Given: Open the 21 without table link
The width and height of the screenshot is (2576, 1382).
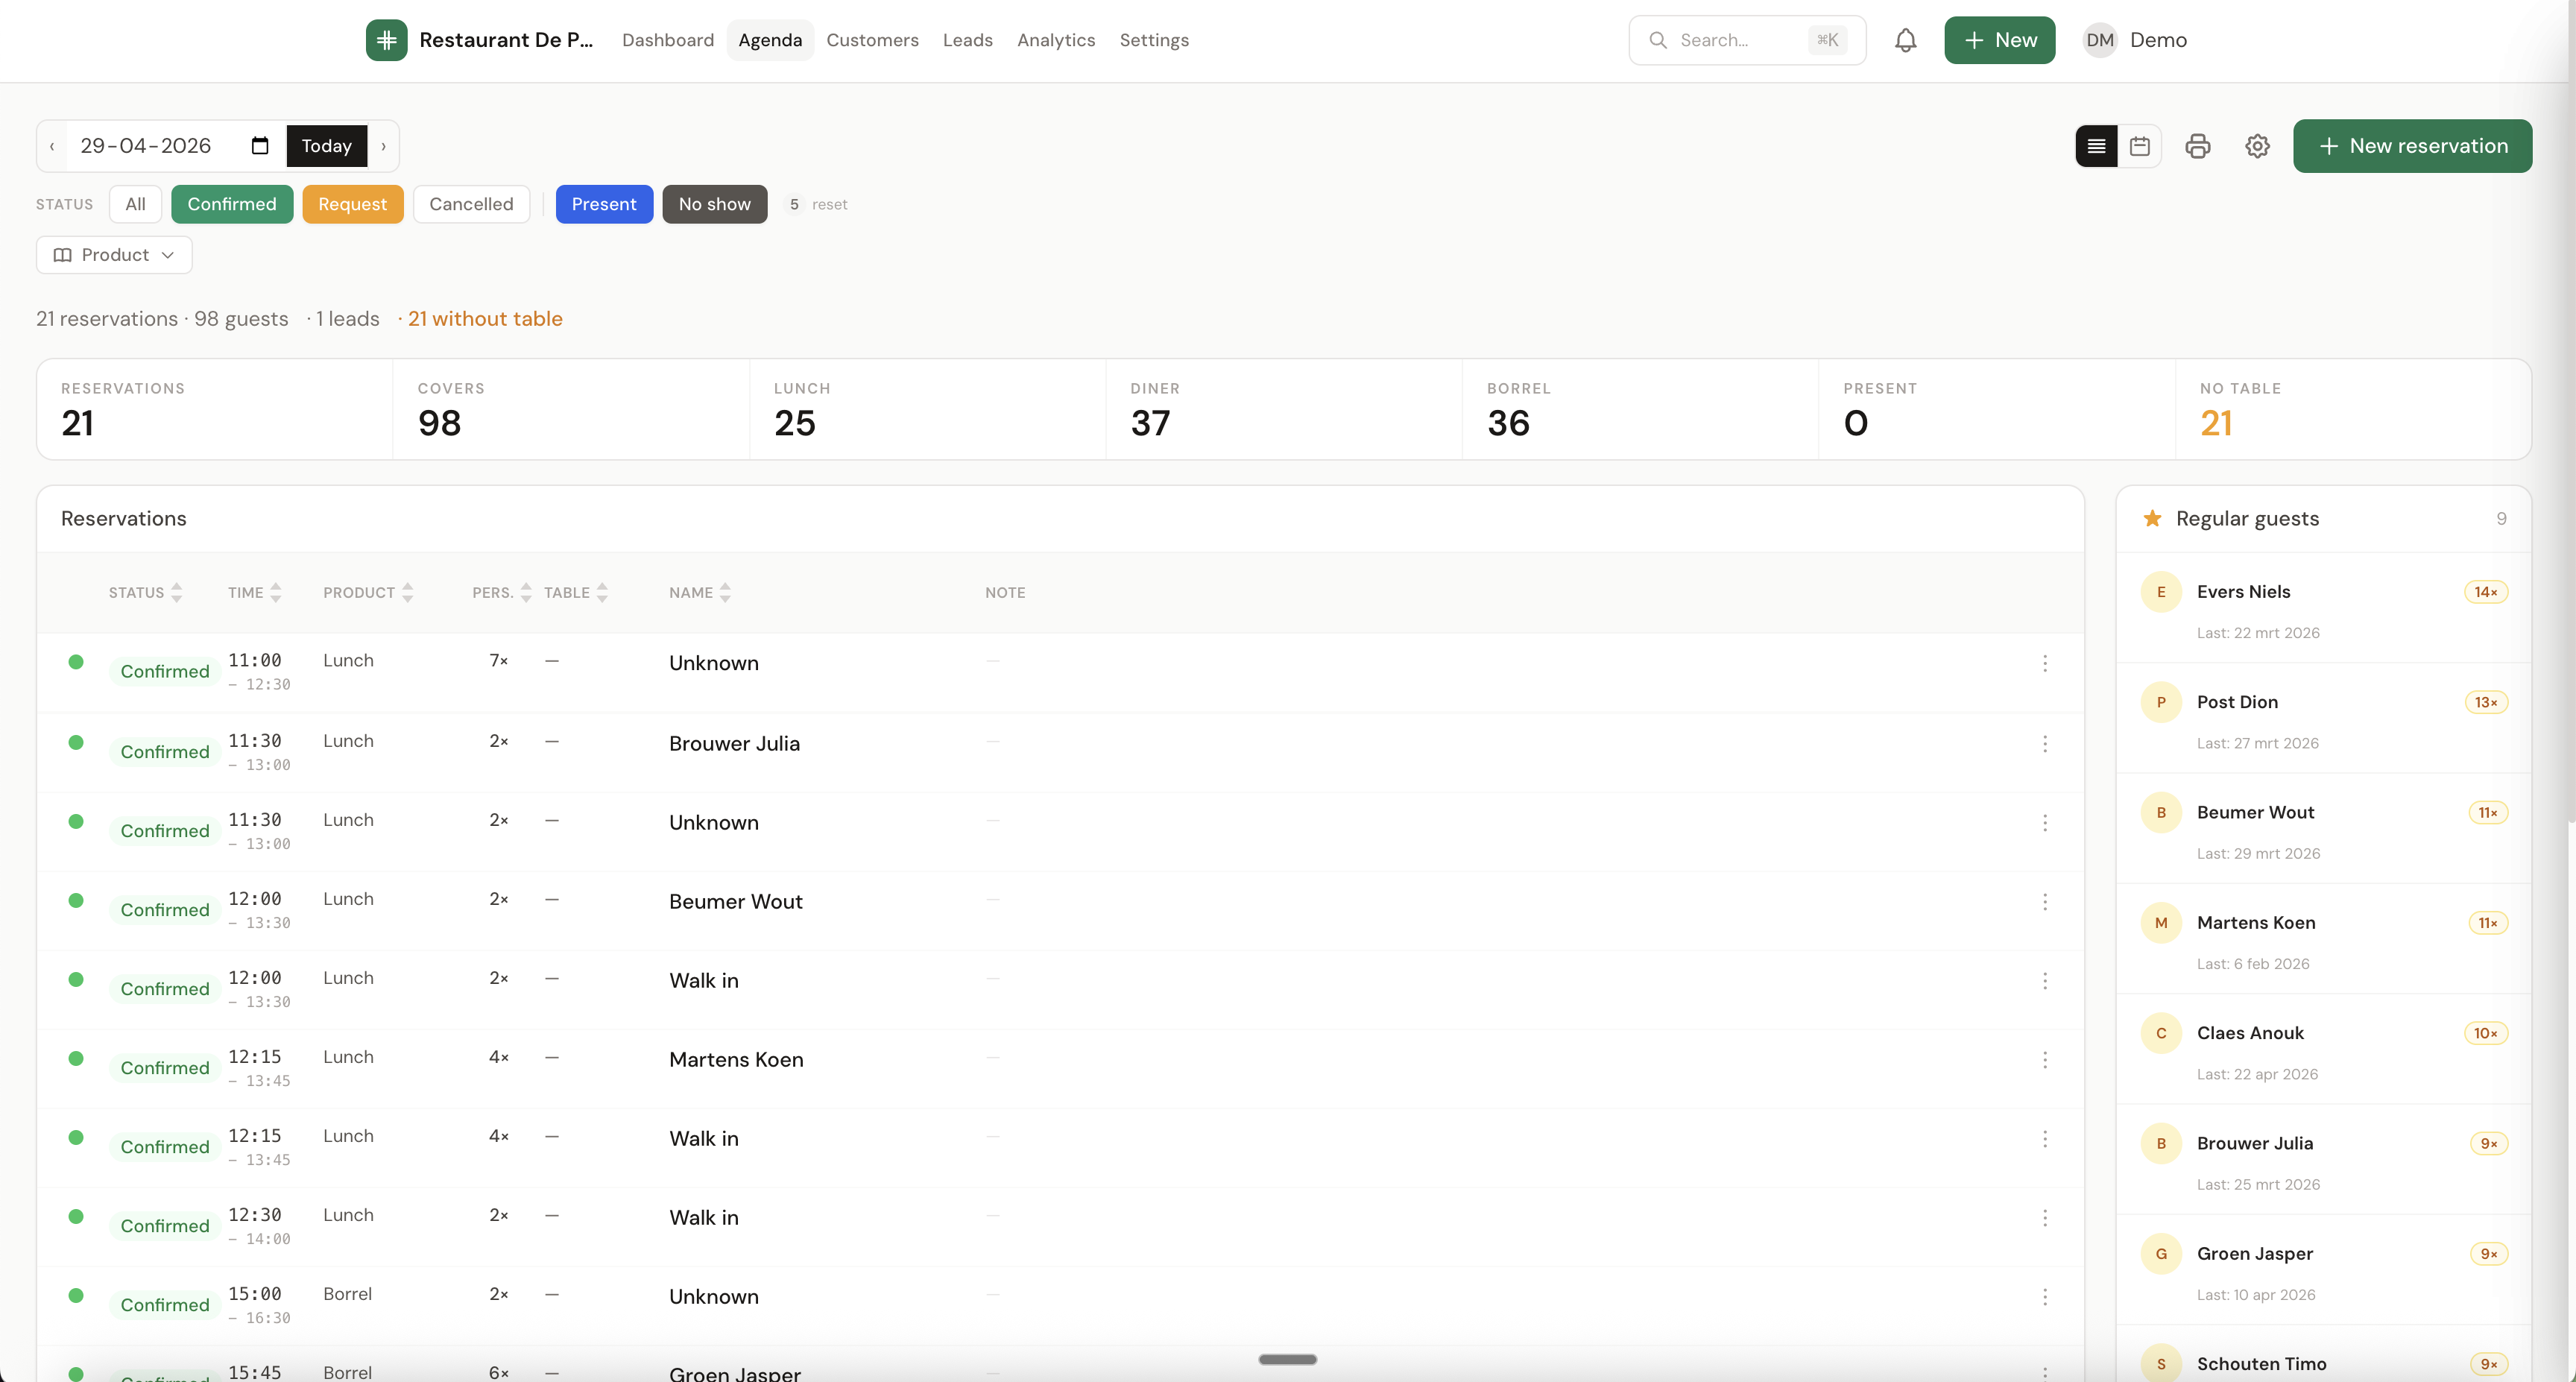Looking at the screenshot, I should coord(485,318).
